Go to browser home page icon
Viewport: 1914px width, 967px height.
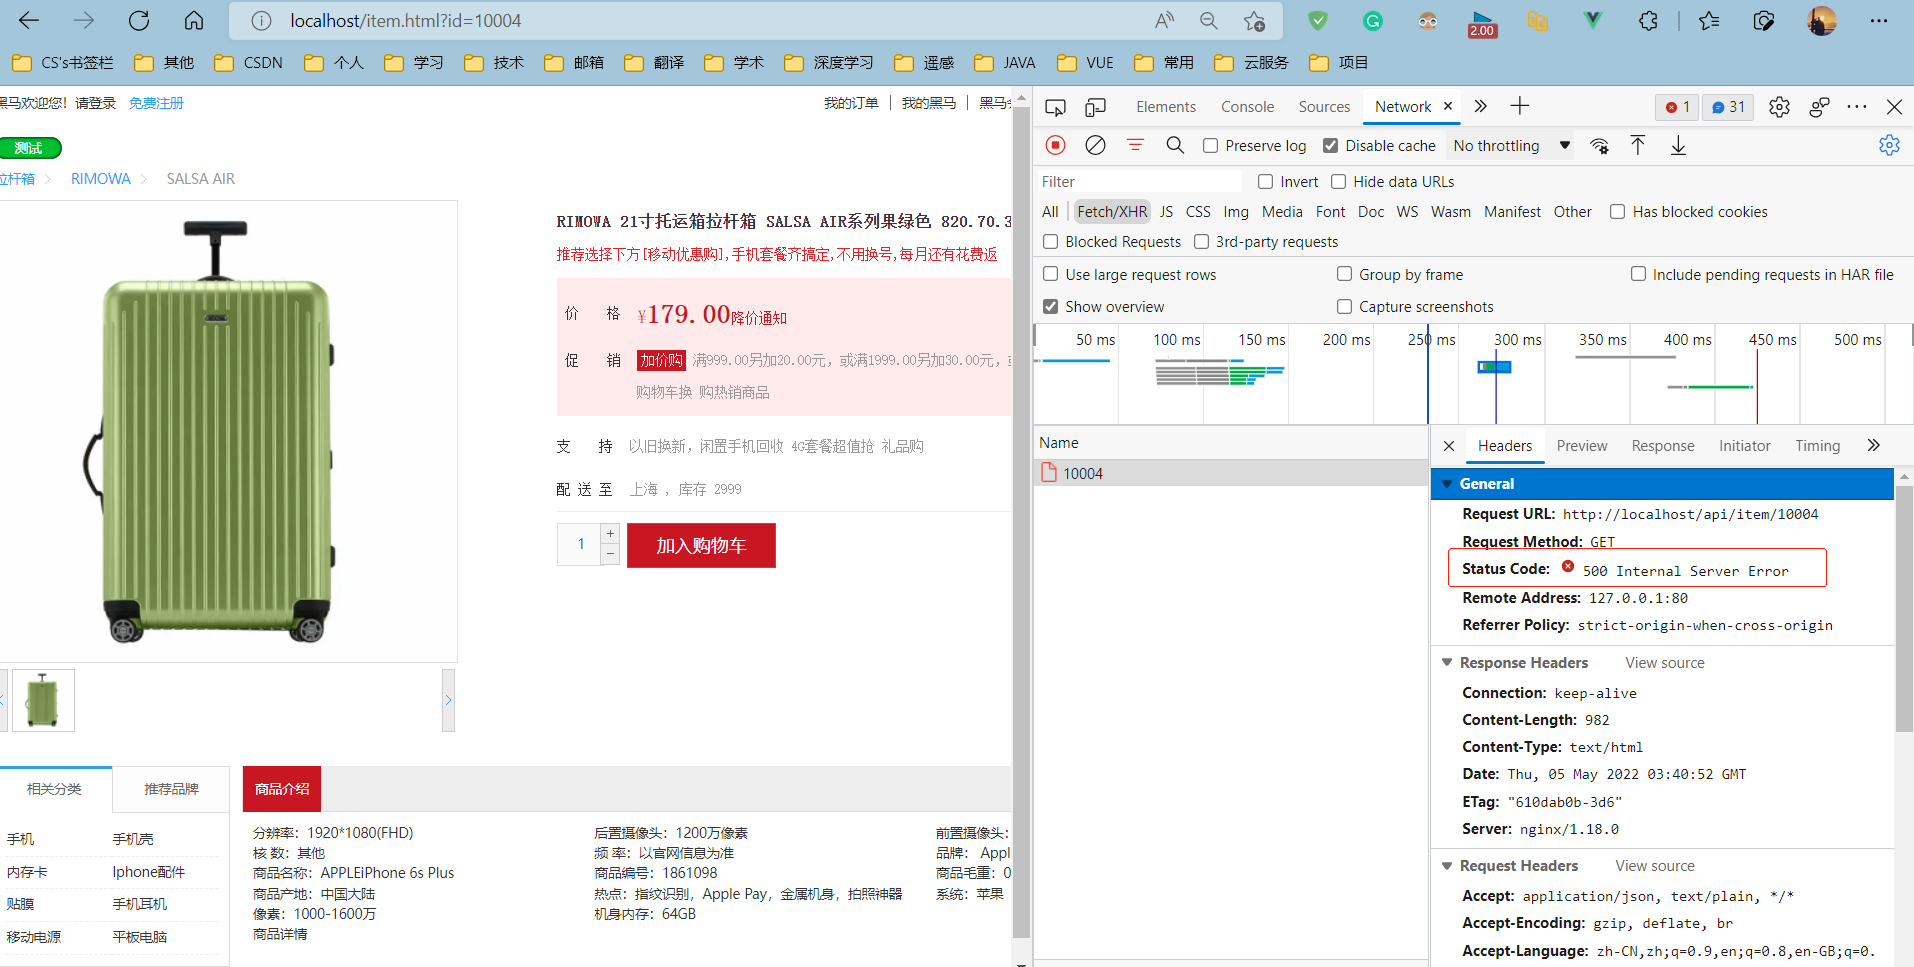coord(194,20)
